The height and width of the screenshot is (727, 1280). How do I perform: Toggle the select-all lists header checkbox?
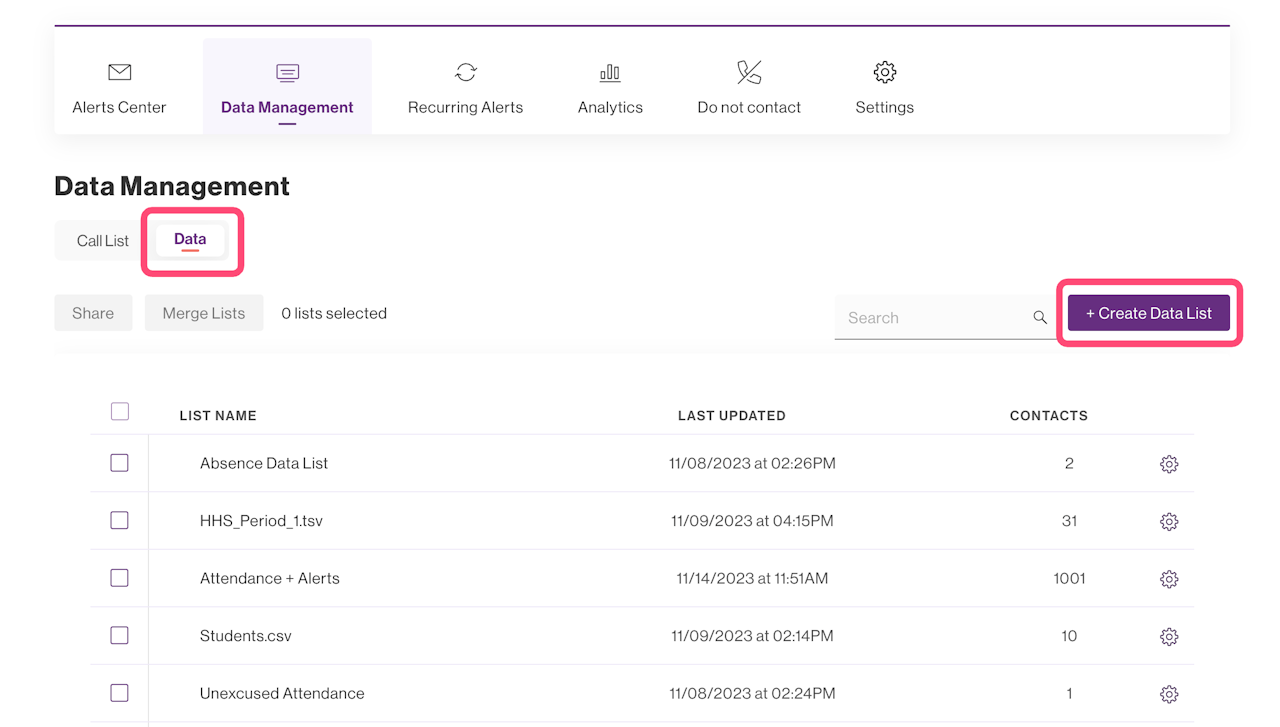(120, 411)
